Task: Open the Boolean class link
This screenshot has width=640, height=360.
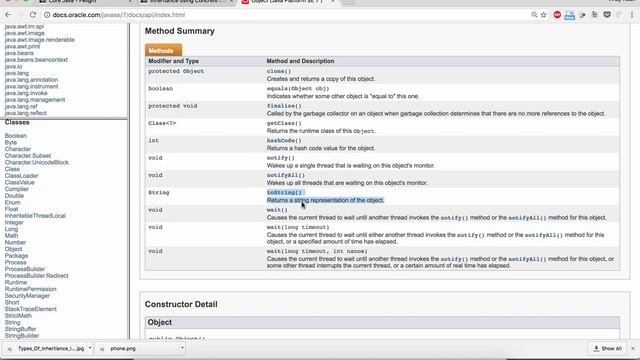Action: click(16, 136)
